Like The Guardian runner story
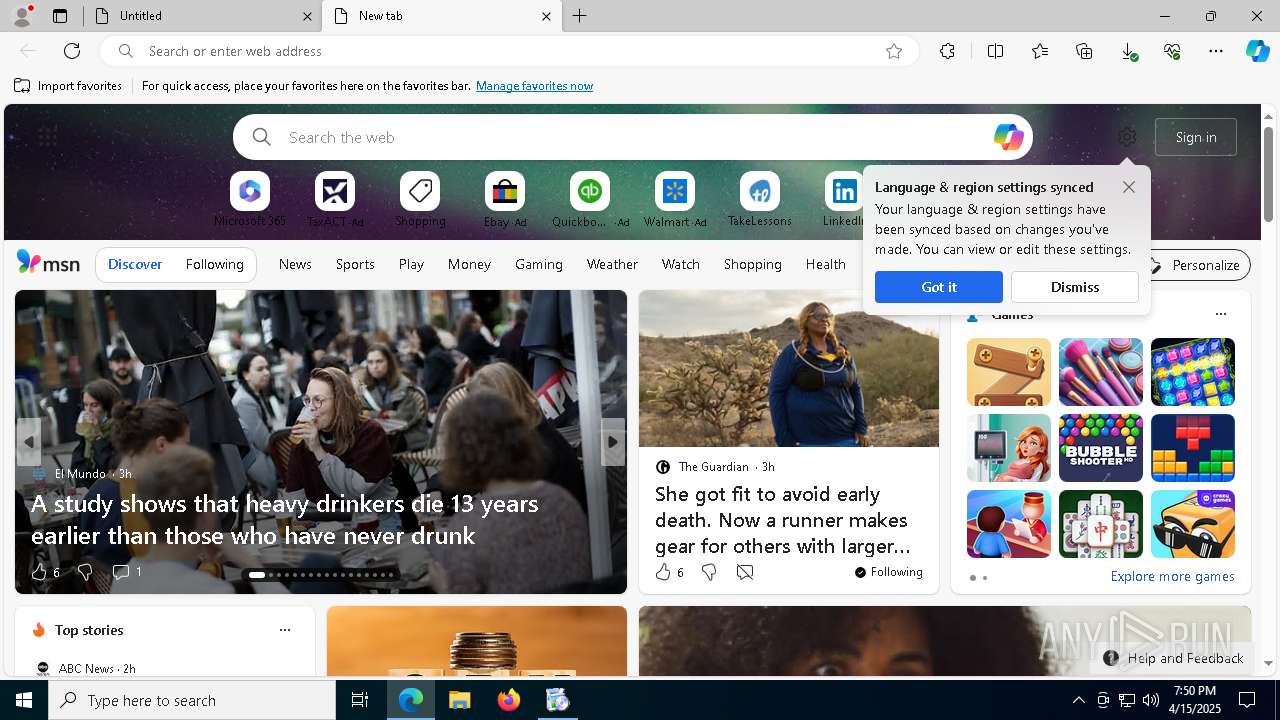Screen dimensions: 1280x720 click(x=663, y=572)
